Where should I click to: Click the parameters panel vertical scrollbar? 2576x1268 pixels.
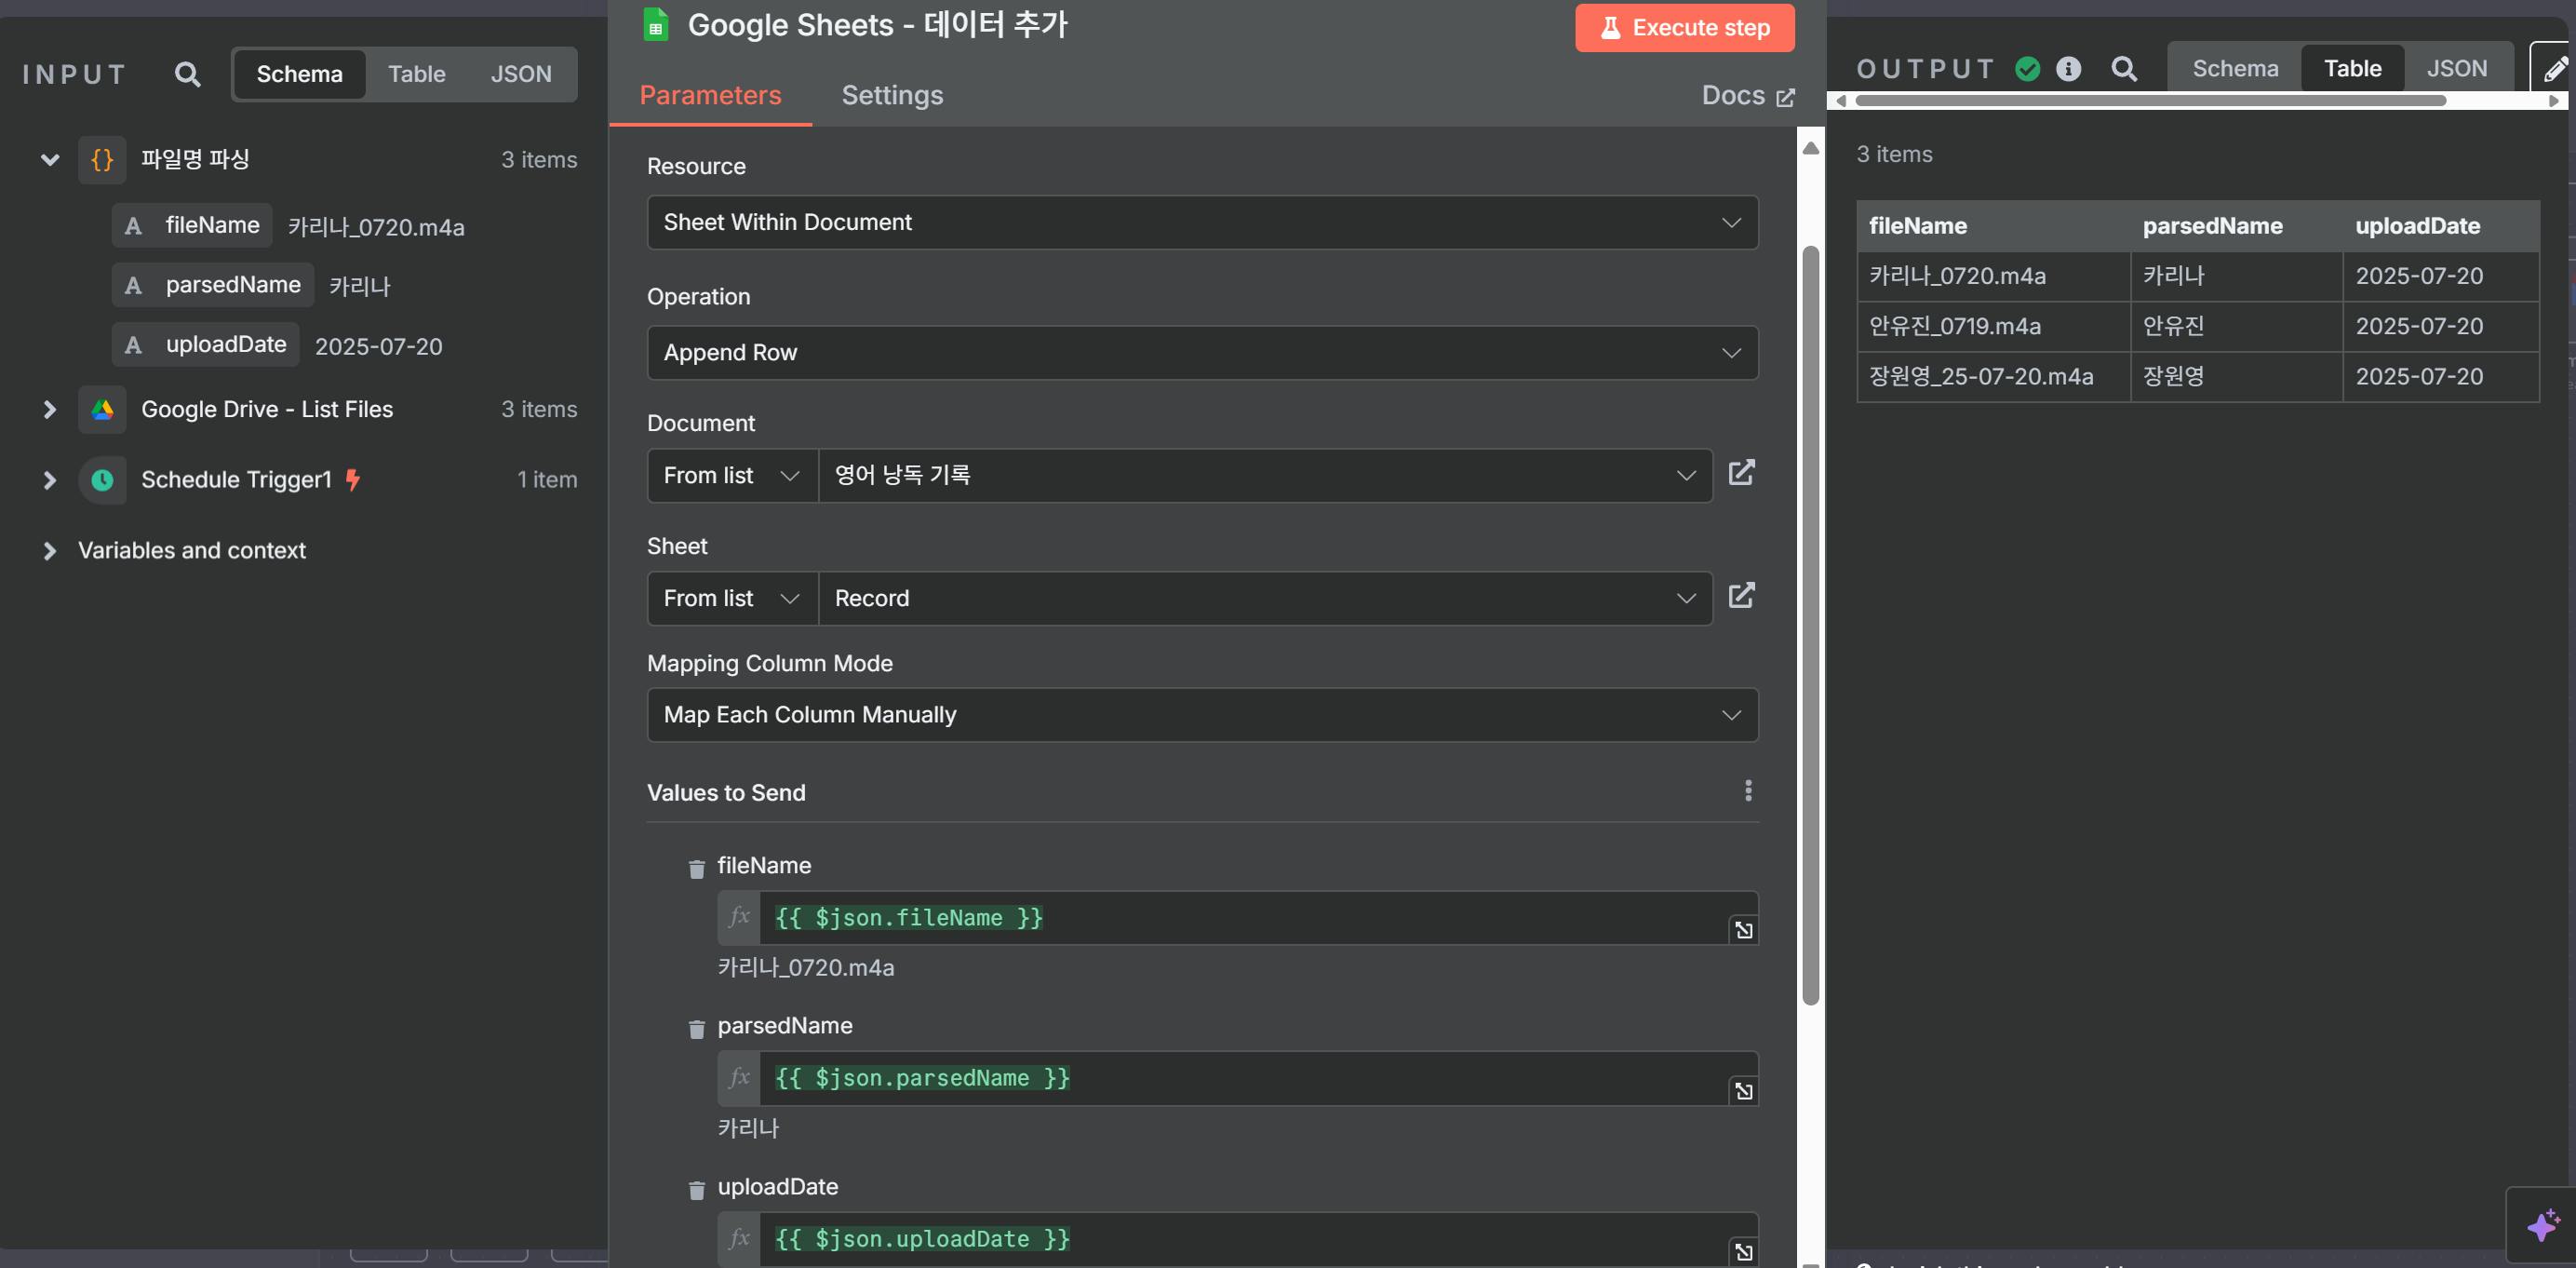1810,625
